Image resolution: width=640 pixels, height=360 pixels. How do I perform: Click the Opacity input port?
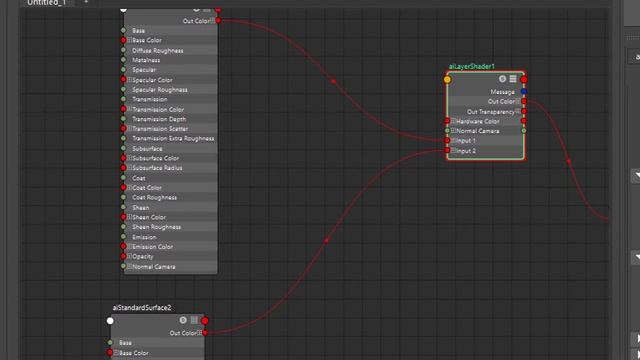[x=123, y=256]
